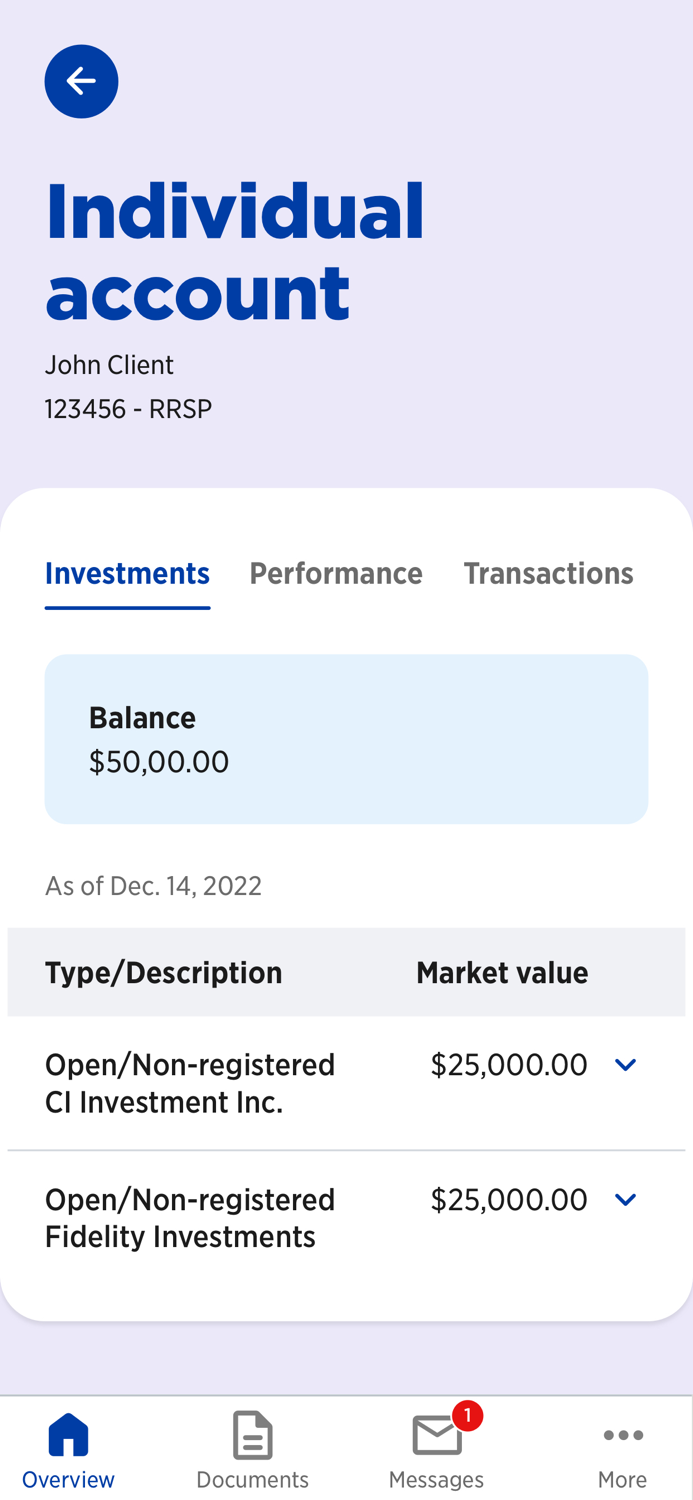
Task: Switch to the Performance tab
Action: (x=336, y=573)
